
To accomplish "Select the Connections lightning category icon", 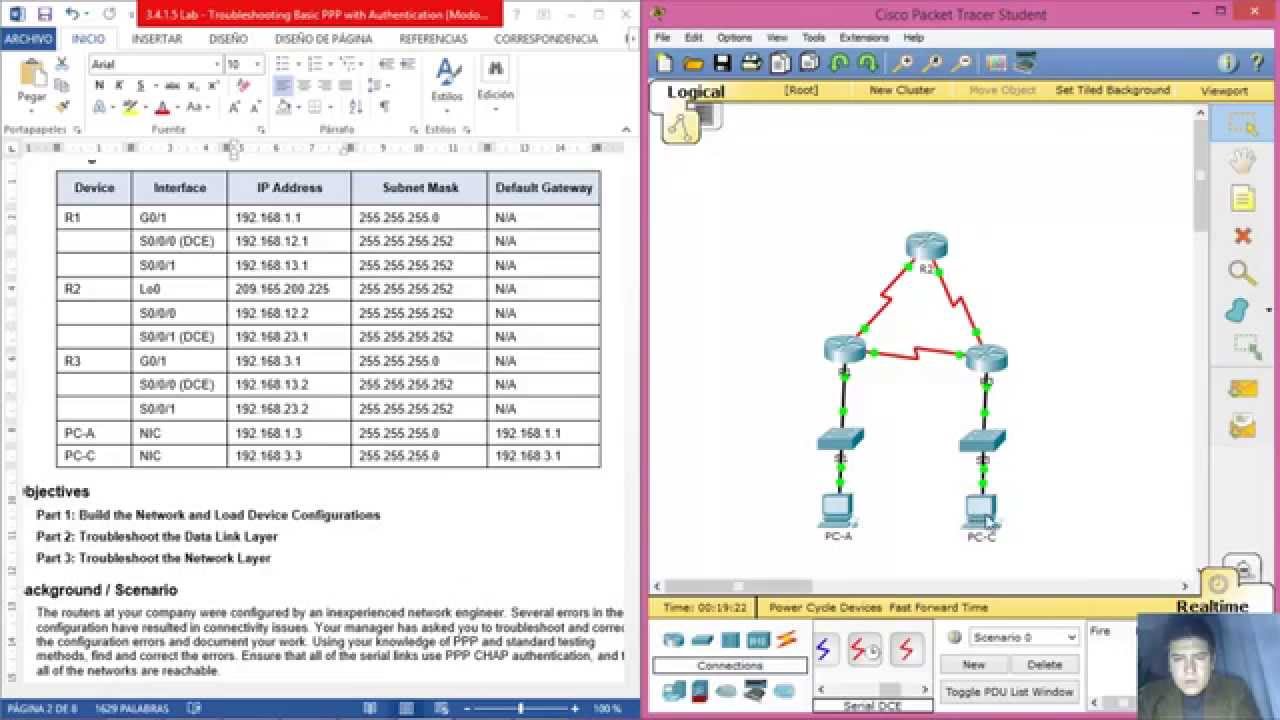I will point(787,640).
